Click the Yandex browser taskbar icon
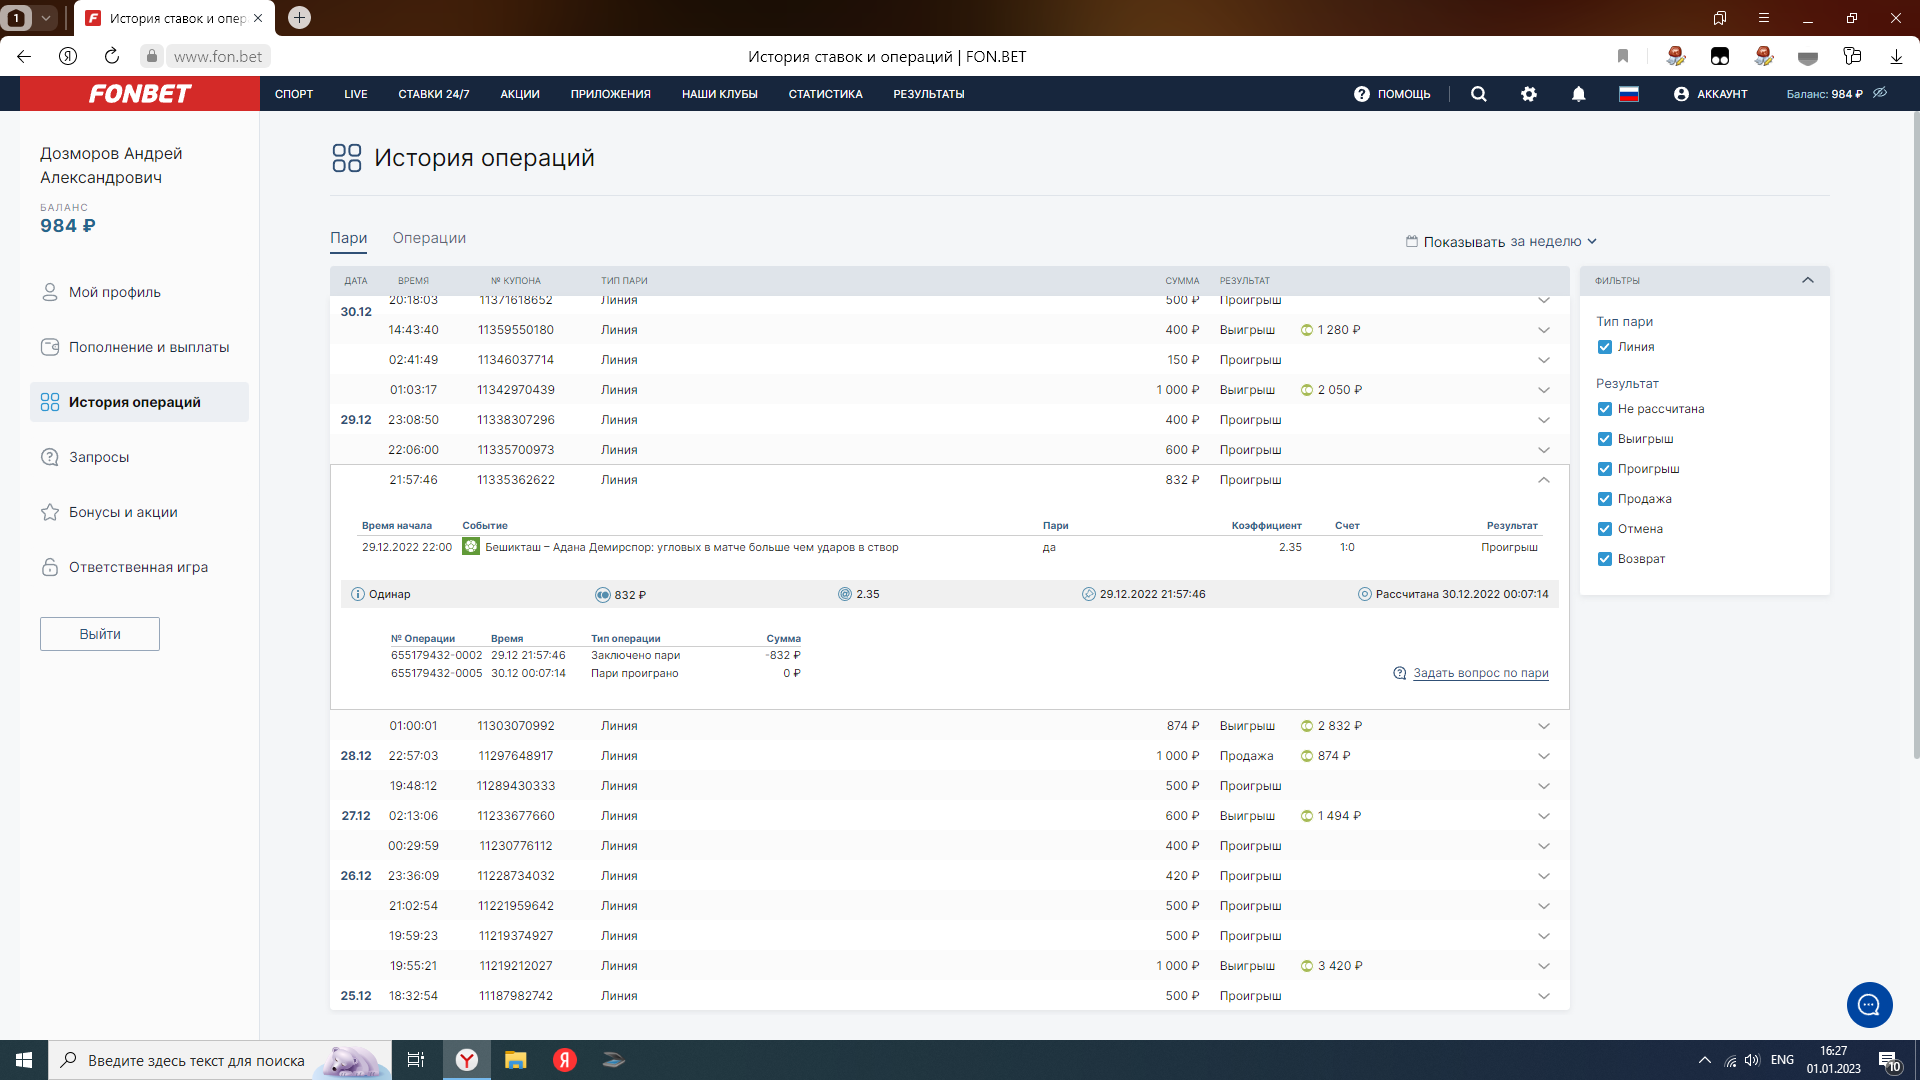This screenshot has height=1080, width=1920. pyautogui.click(x=467, y=1060)
